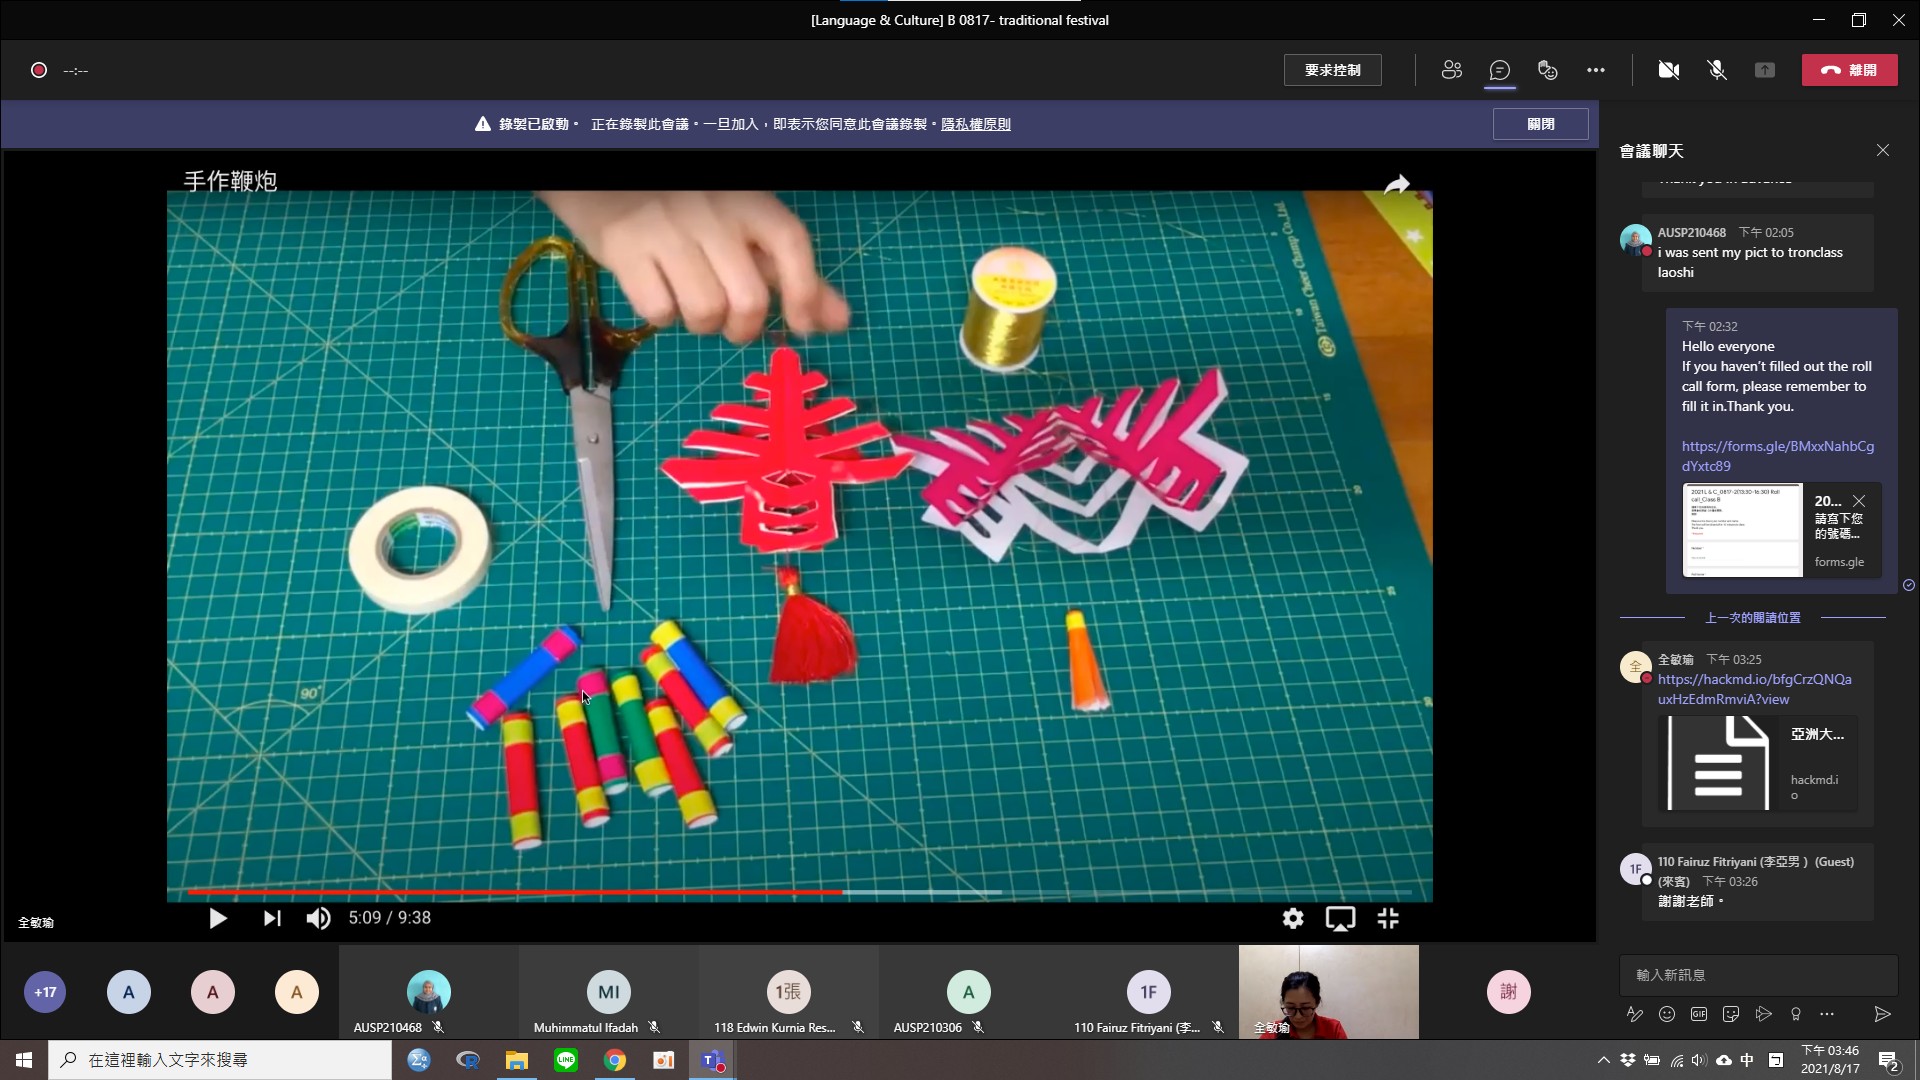
Task: Send the chat message
Action: [1882, 1014]
